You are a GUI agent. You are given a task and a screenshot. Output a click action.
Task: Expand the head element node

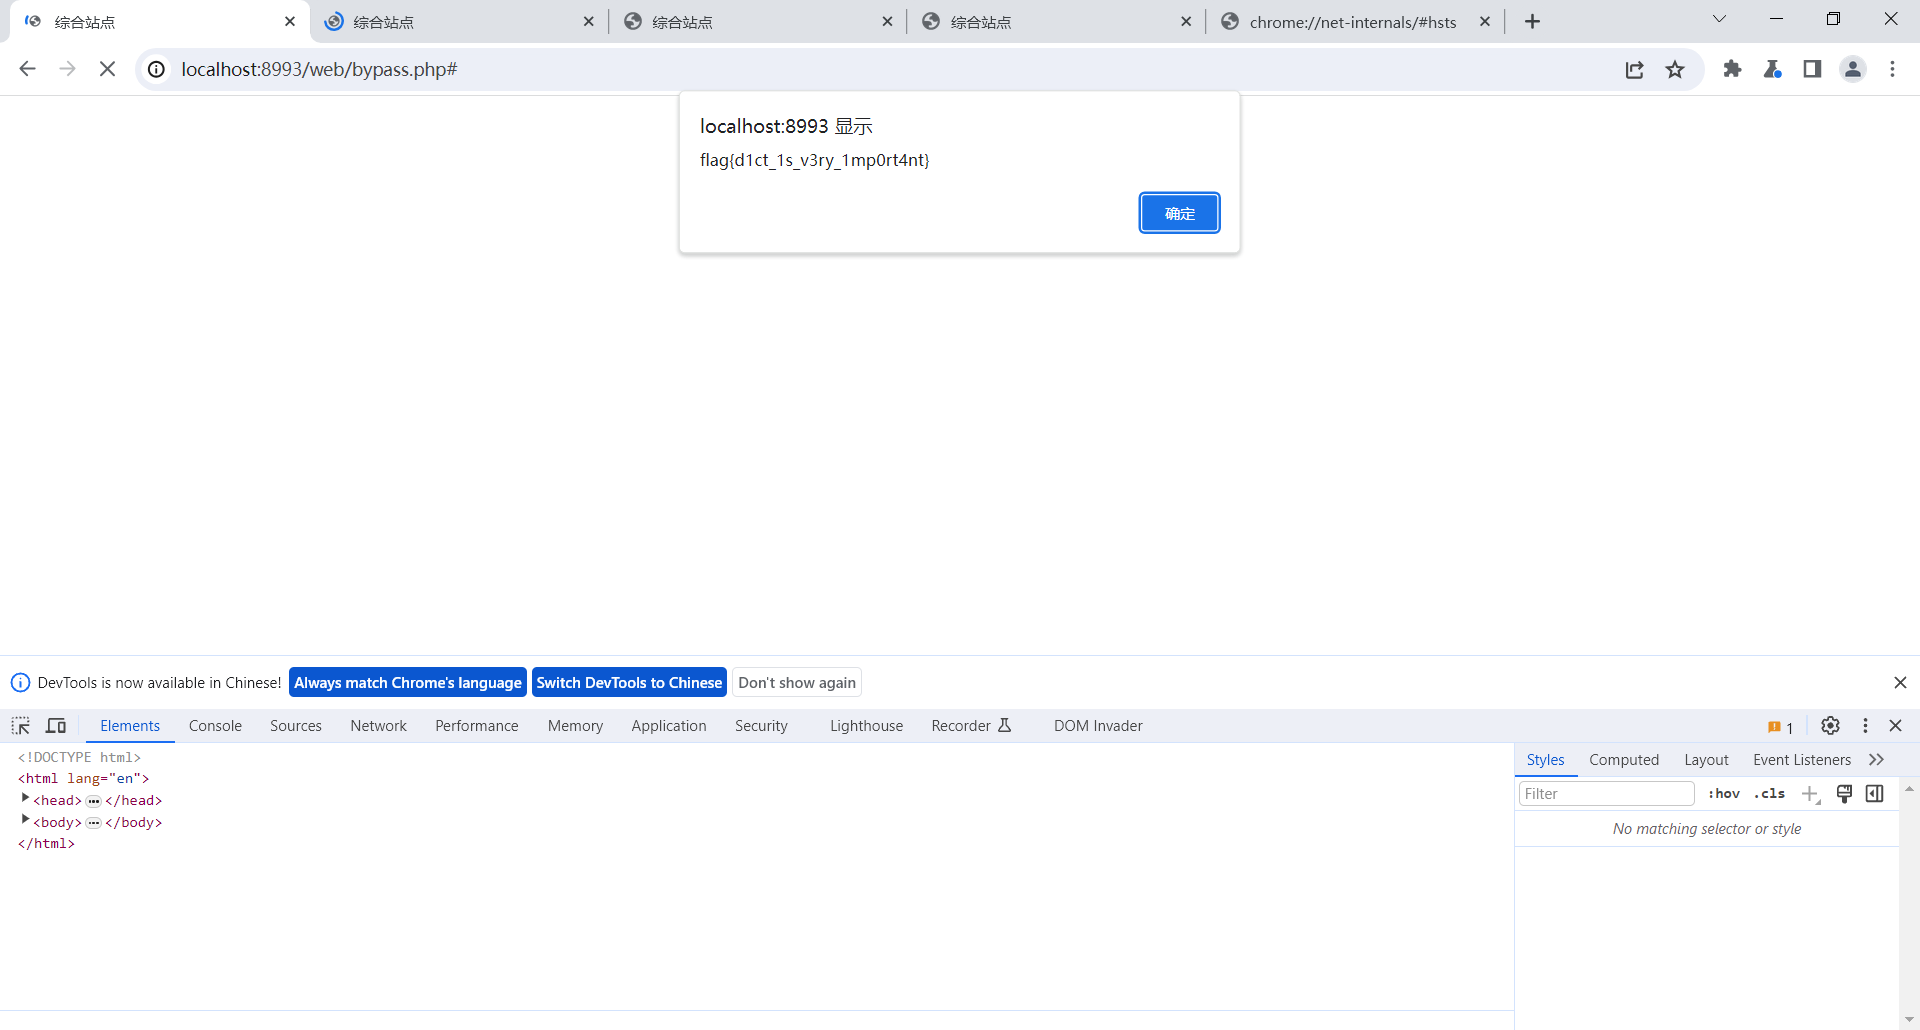pyautogui.click(x=25, y=799)
